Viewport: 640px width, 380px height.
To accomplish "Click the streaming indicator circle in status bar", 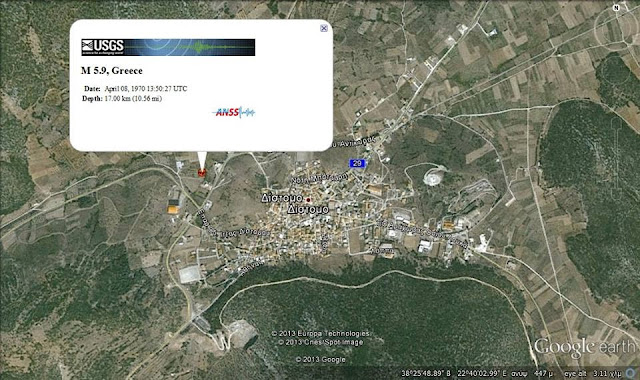I will click(631, 373).
